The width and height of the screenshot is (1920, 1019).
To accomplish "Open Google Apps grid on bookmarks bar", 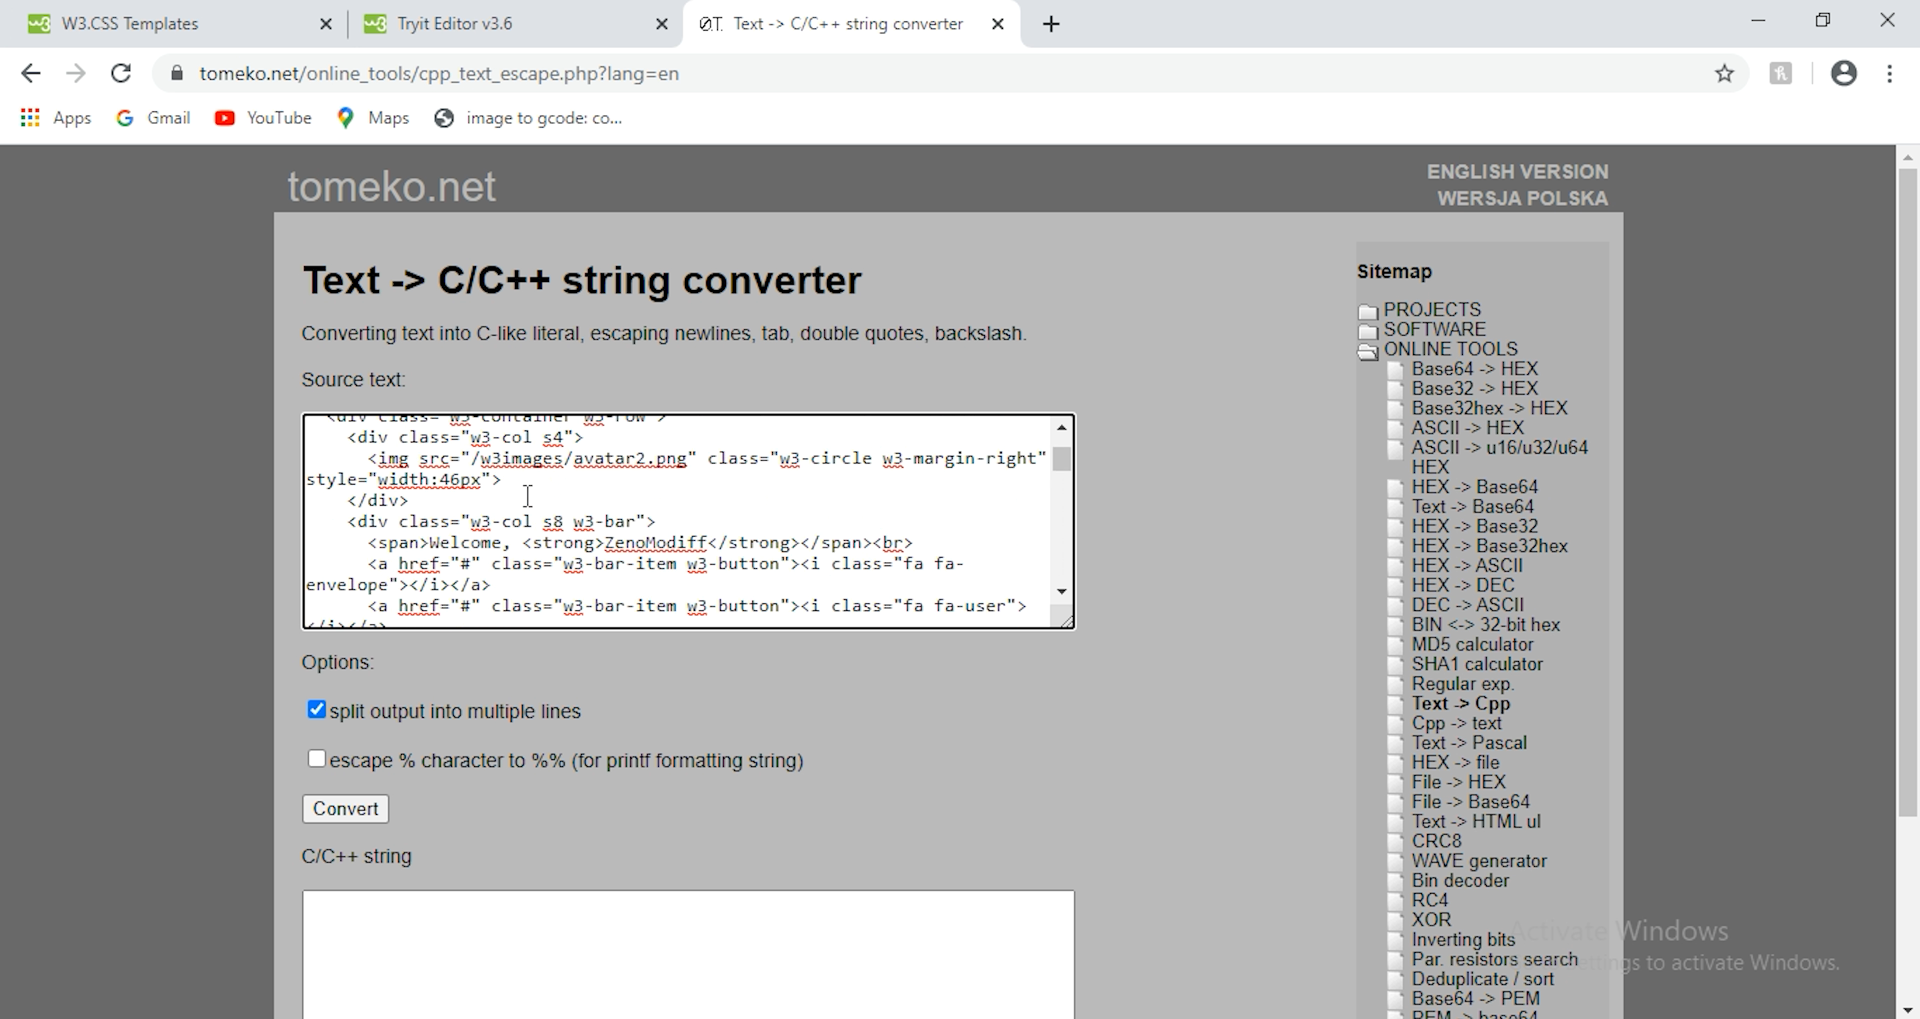I will pos(30,118).
